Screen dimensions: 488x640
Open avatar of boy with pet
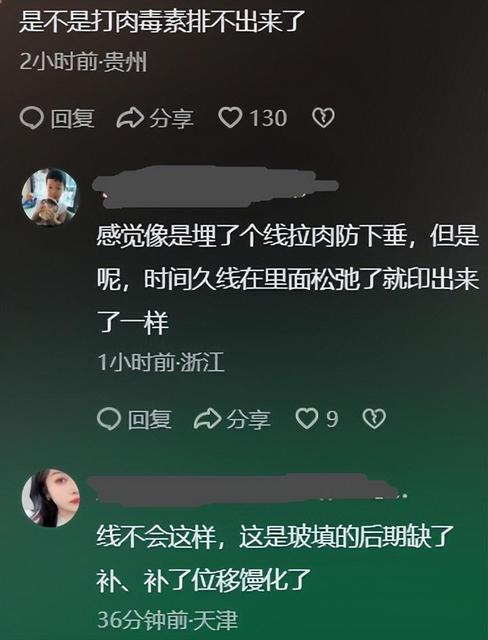50,197
